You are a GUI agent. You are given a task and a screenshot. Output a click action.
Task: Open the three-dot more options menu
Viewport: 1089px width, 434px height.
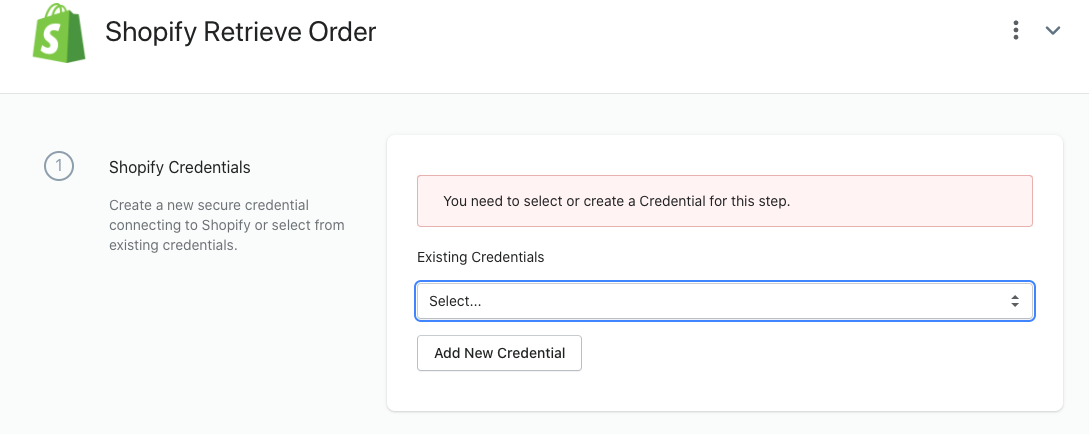(1016, 31)
